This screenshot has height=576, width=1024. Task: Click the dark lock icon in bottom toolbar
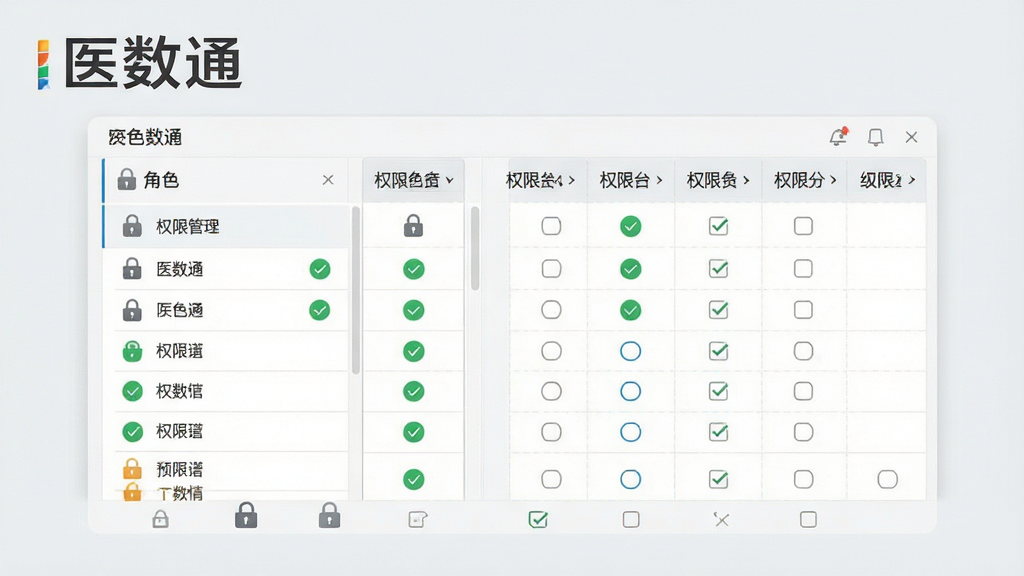coord(246,515)
